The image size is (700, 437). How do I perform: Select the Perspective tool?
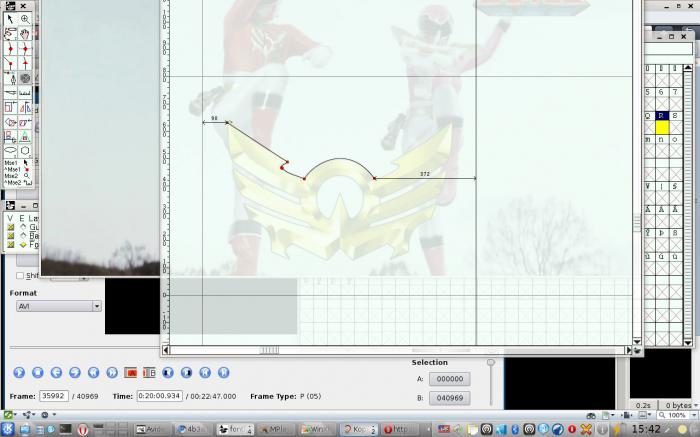(x=25, y=136)
